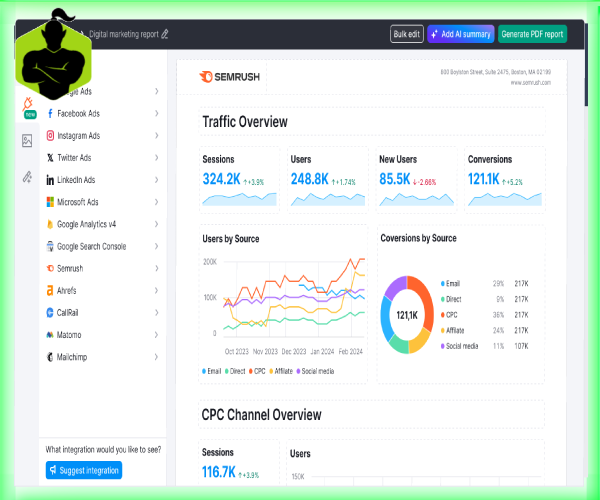Expand the Ahrefs chevron

pos(157,291)
